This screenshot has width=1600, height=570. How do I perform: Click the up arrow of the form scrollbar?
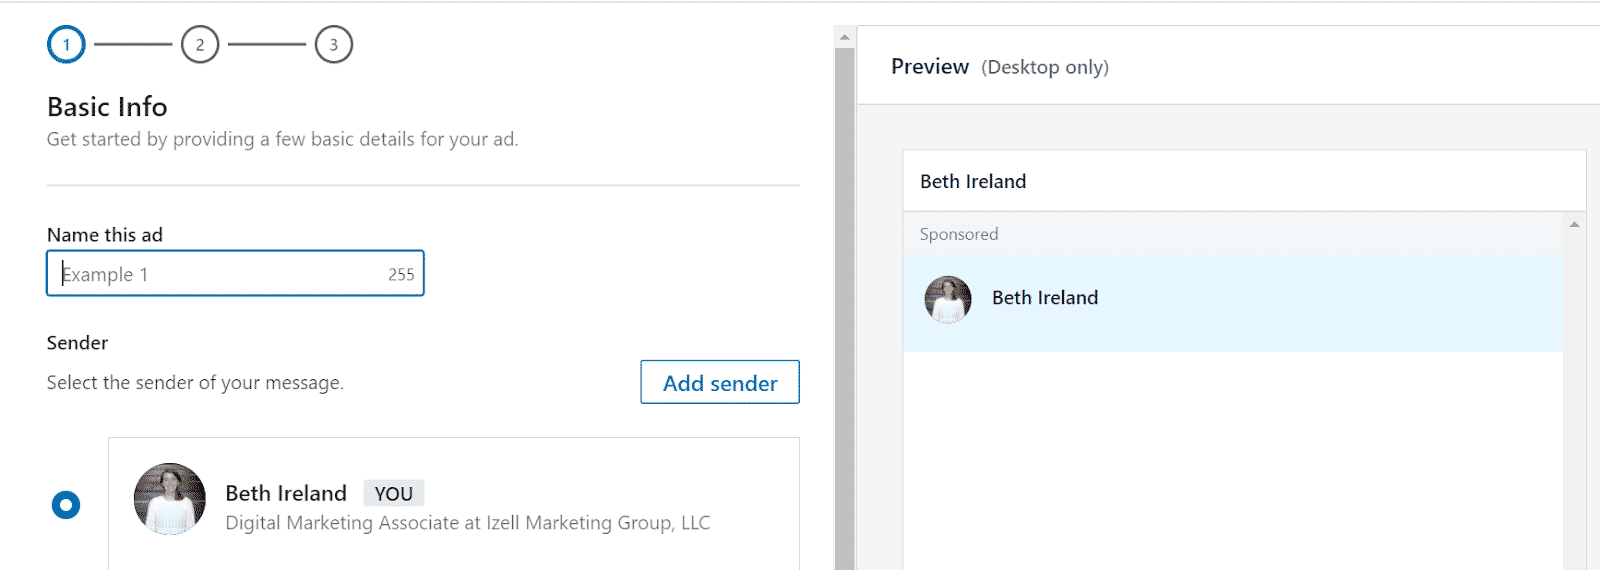(x=845, y=37)
